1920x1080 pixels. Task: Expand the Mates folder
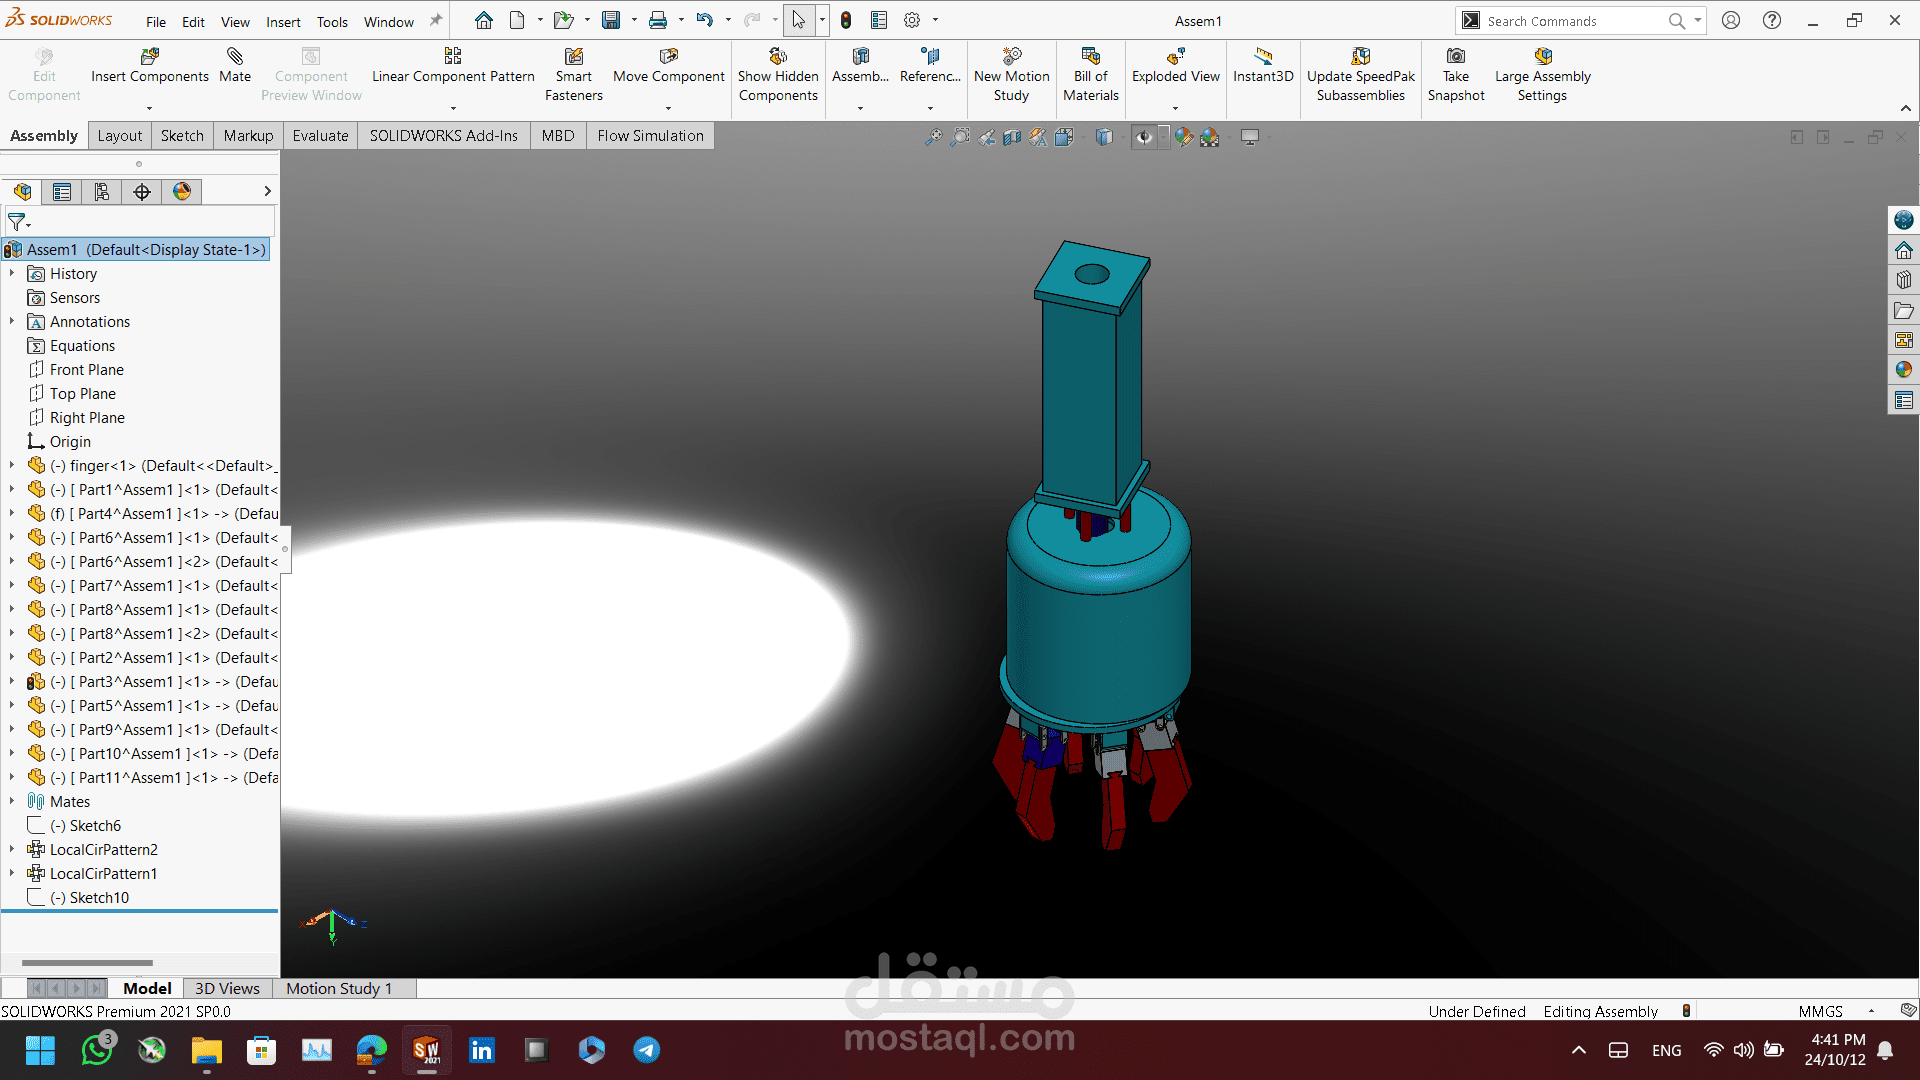pyautogui.click(x=12, y=801)
